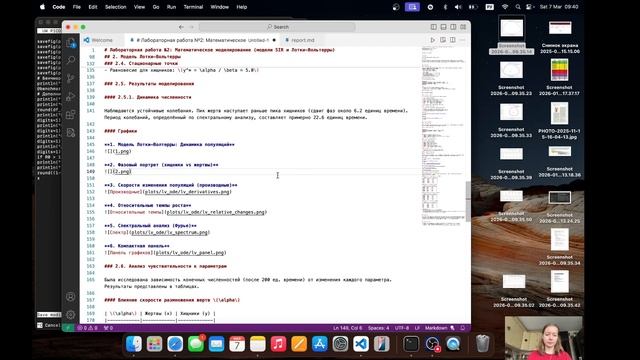
Task: Open the notifications bell in status bar
Action: (x=463, y=328)
